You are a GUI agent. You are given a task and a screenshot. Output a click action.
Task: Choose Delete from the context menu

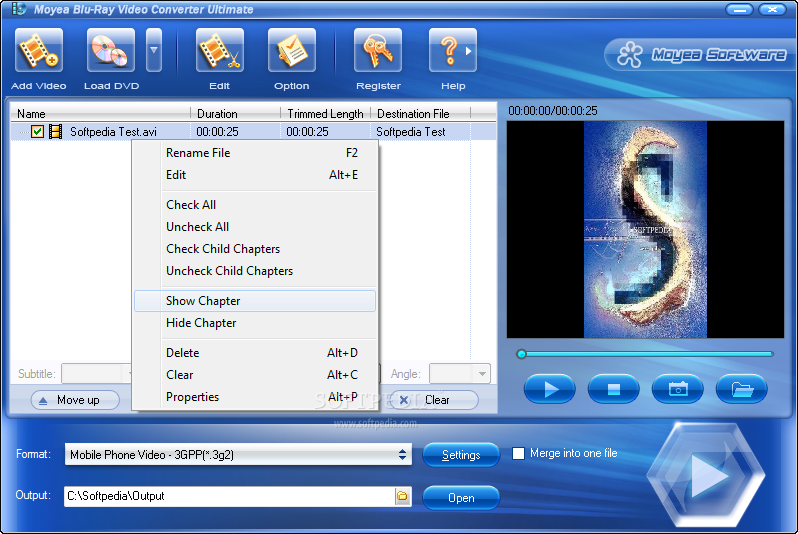coord(255,353)
